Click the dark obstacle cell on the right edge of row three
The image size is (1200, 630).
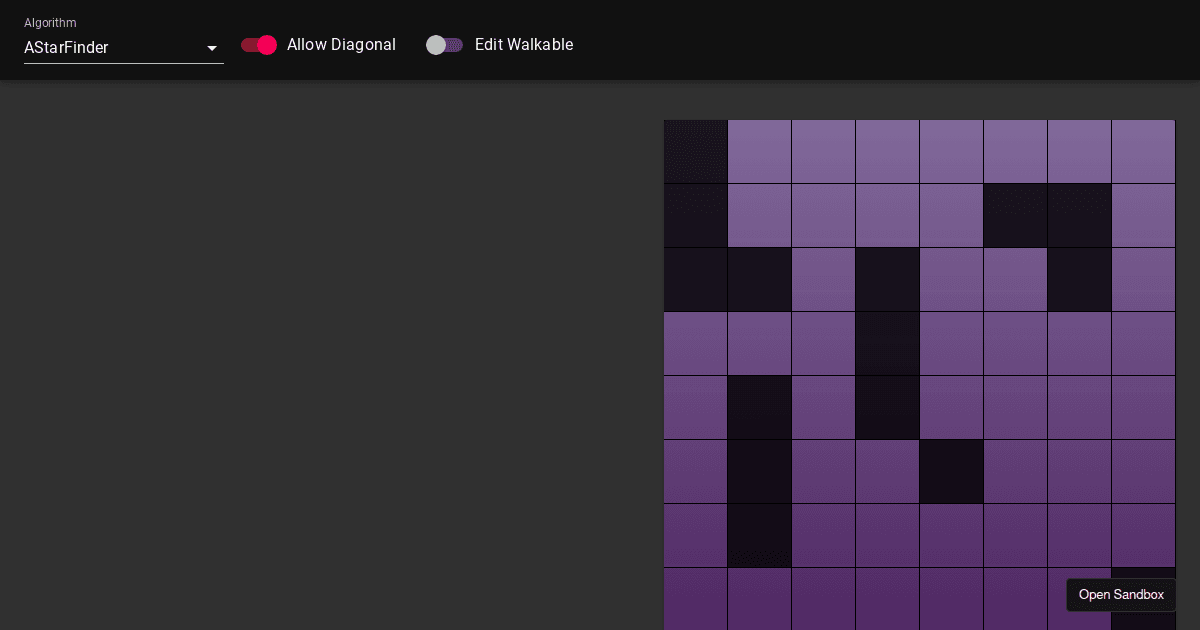pyautogui.click(x=1079, y=279)
